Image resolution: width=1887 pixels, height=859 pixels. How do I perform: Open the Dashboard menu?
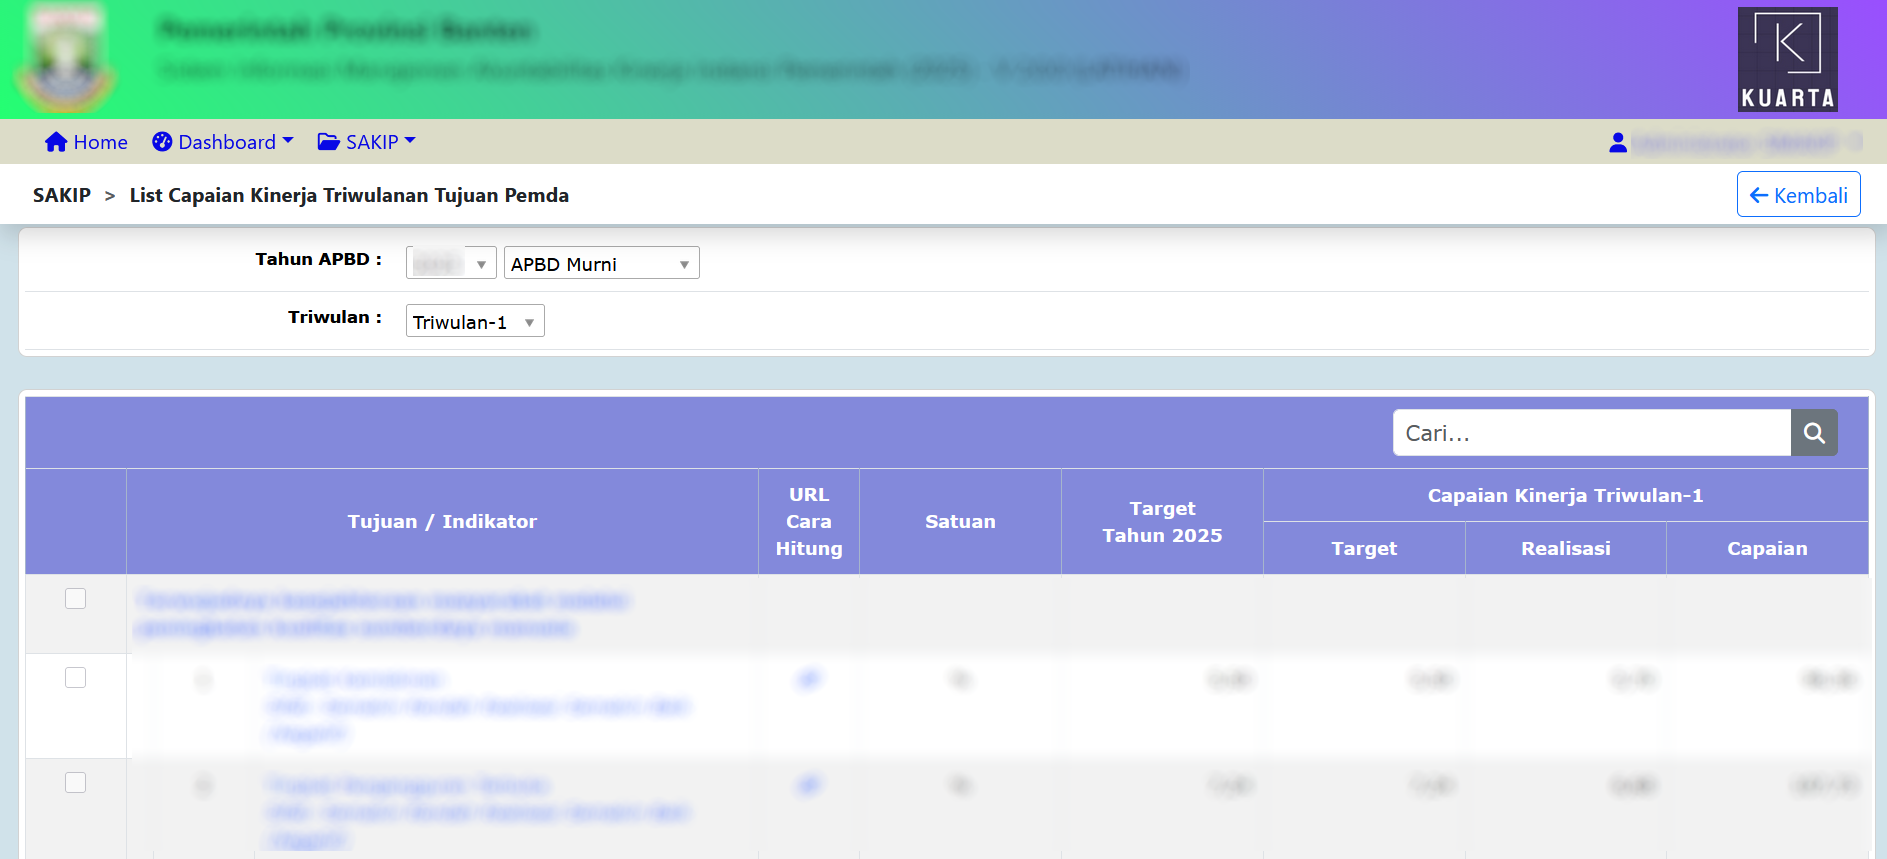(226, 142)
